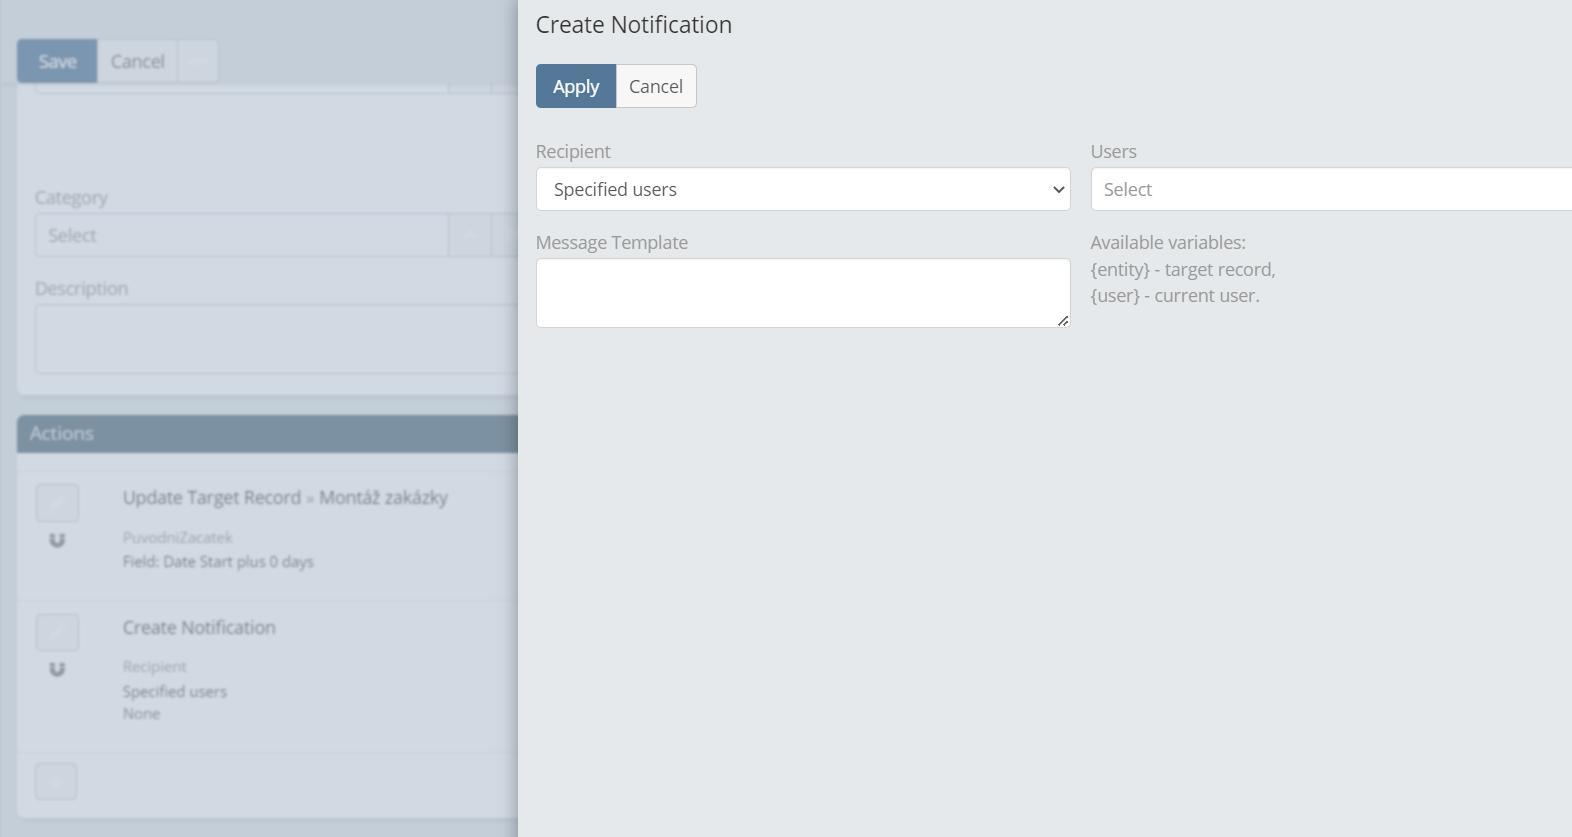This screenshot has height=837, width=1572.
Task: Click the add action button below the actions list
Action: (x=56, y=782)
